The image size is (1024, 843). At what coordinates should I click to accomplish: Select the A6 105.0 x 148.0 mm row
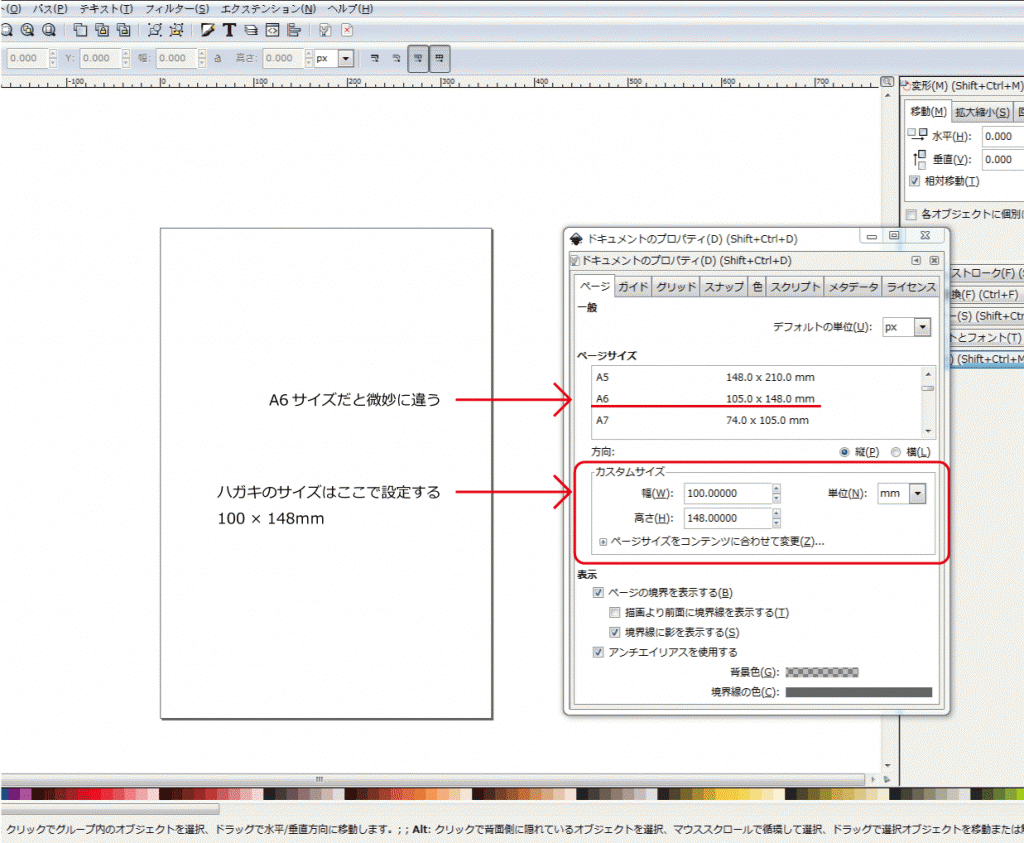pos(755,399)
